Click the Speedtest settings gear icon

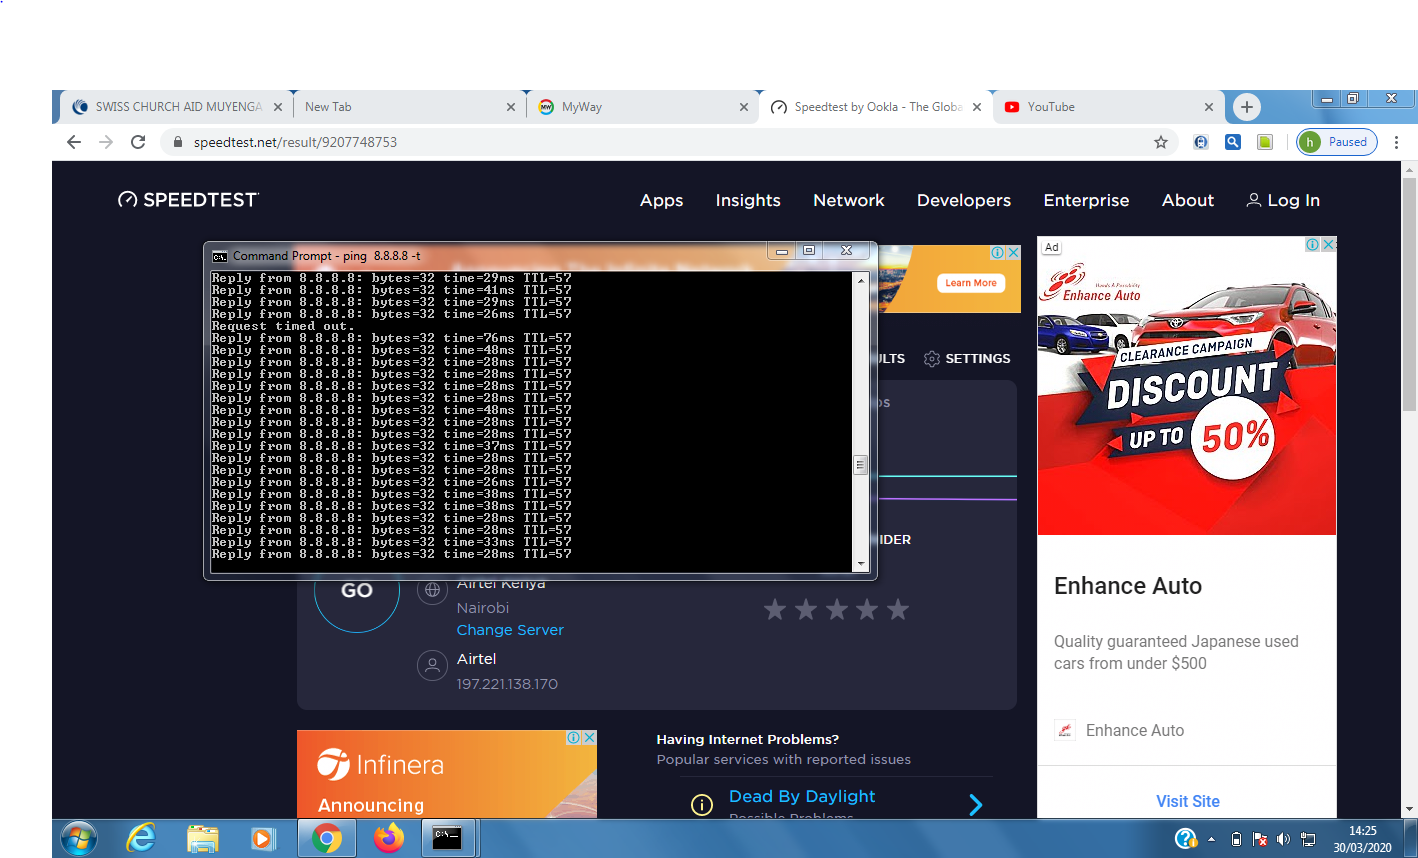[x=932, y=359]
